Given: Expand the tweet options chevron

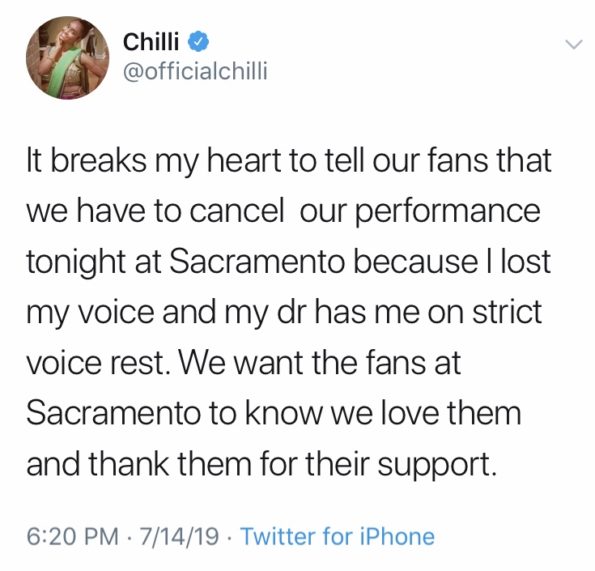Looking at the screenshot, I should click(573, 44).
